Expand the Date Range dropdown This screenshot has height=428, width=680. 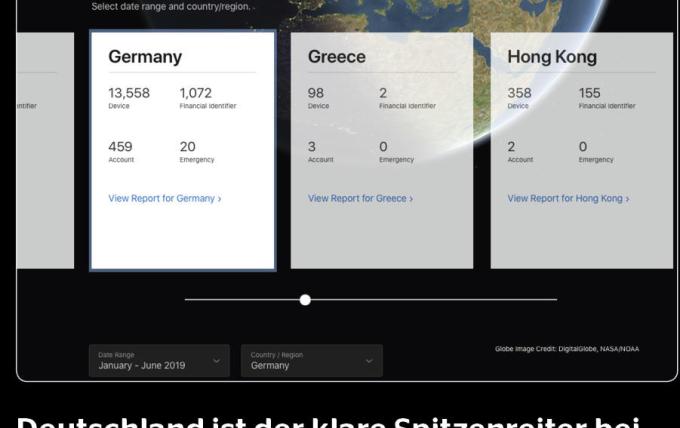pos(159,361)
